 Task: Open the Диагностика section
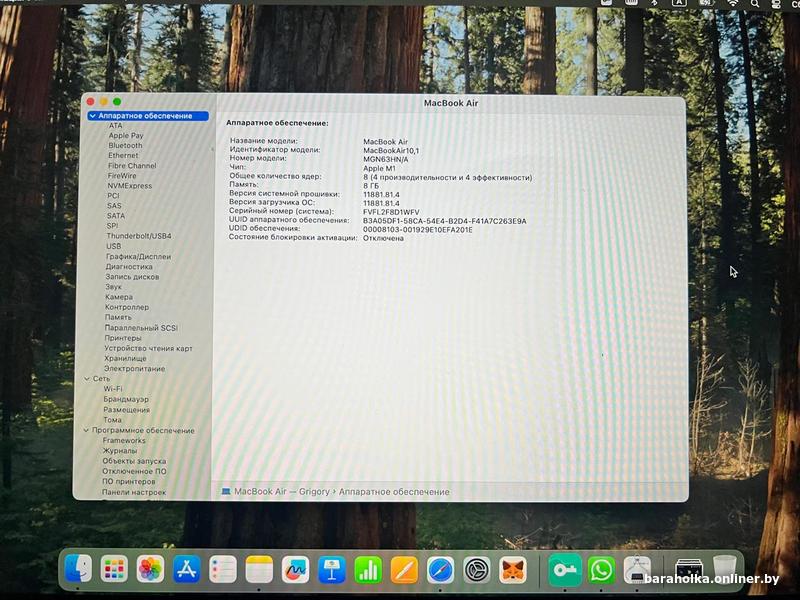[129, 267]
